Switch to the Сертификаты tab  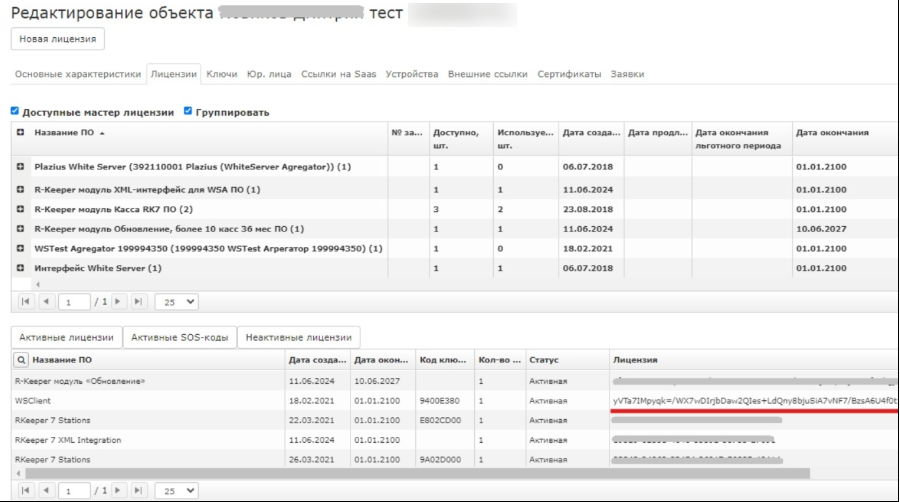569,74
